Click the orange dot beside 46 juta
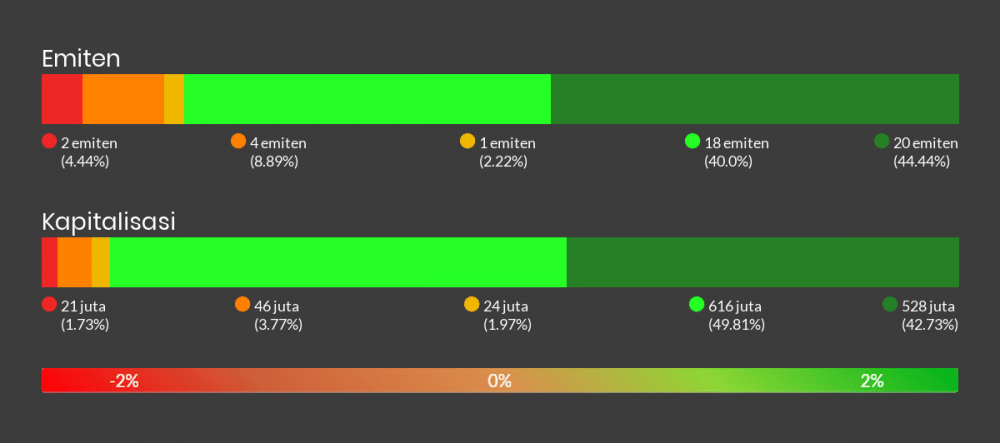 242,304
